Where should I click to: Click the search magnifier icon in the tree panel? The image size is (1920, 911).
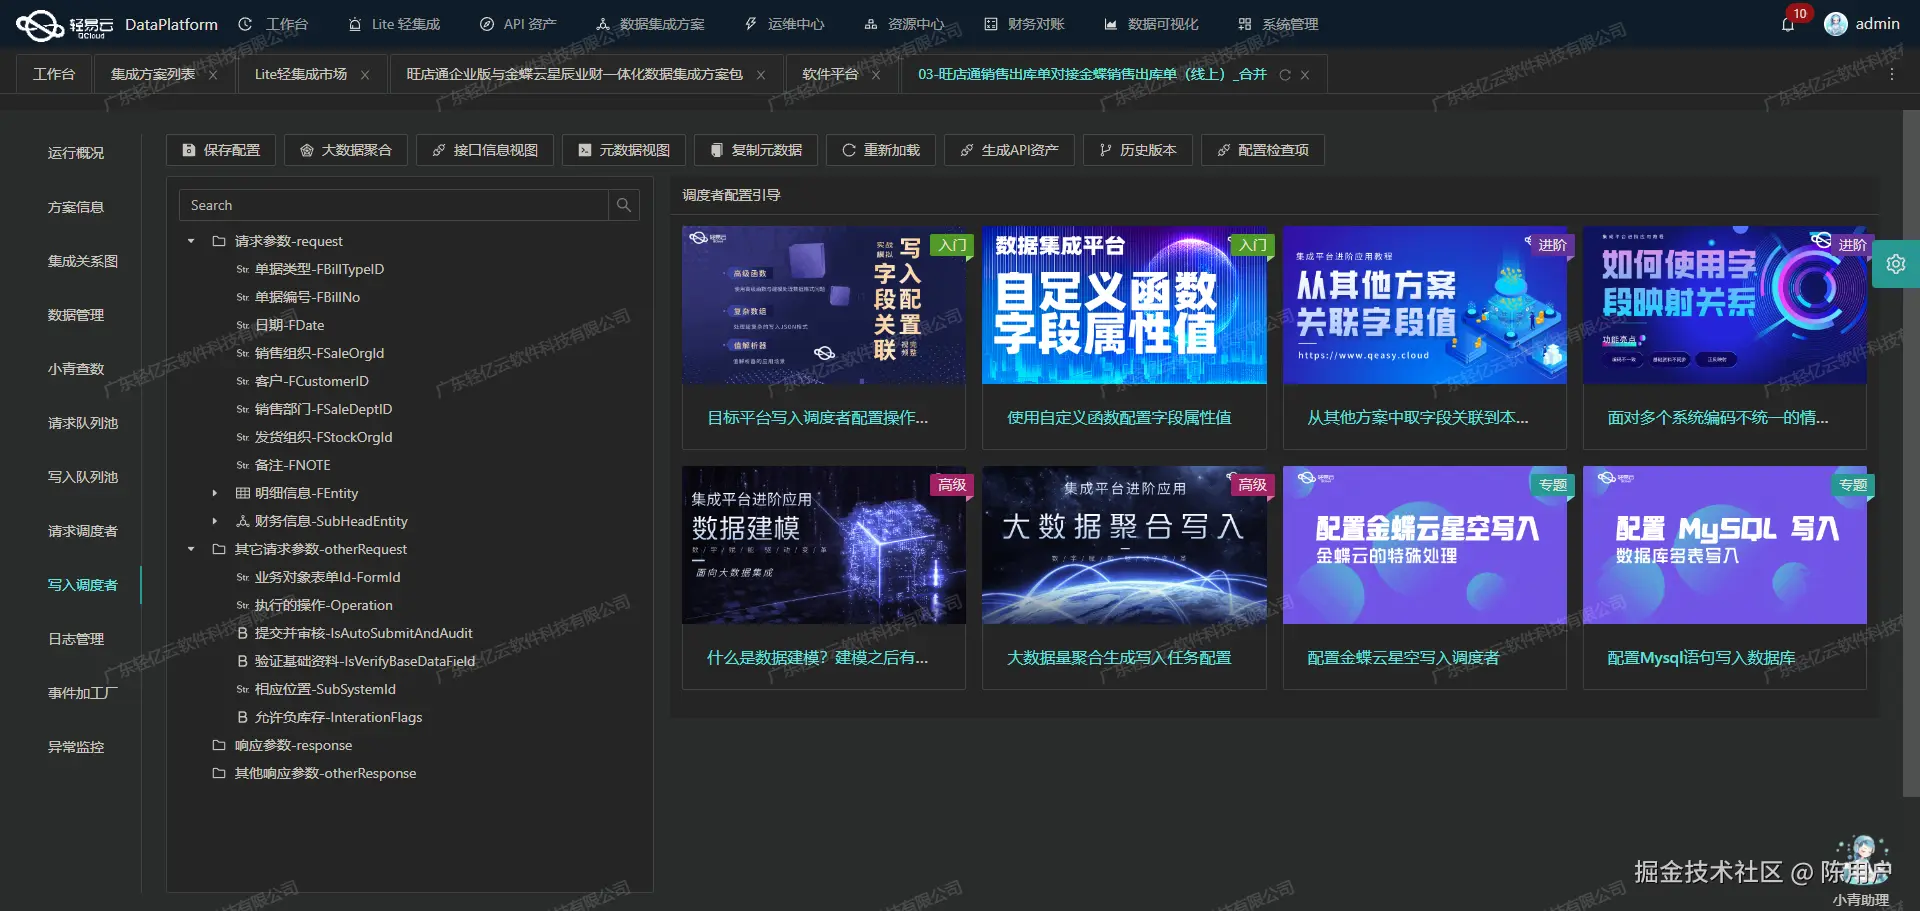click(x=623, y=205)
